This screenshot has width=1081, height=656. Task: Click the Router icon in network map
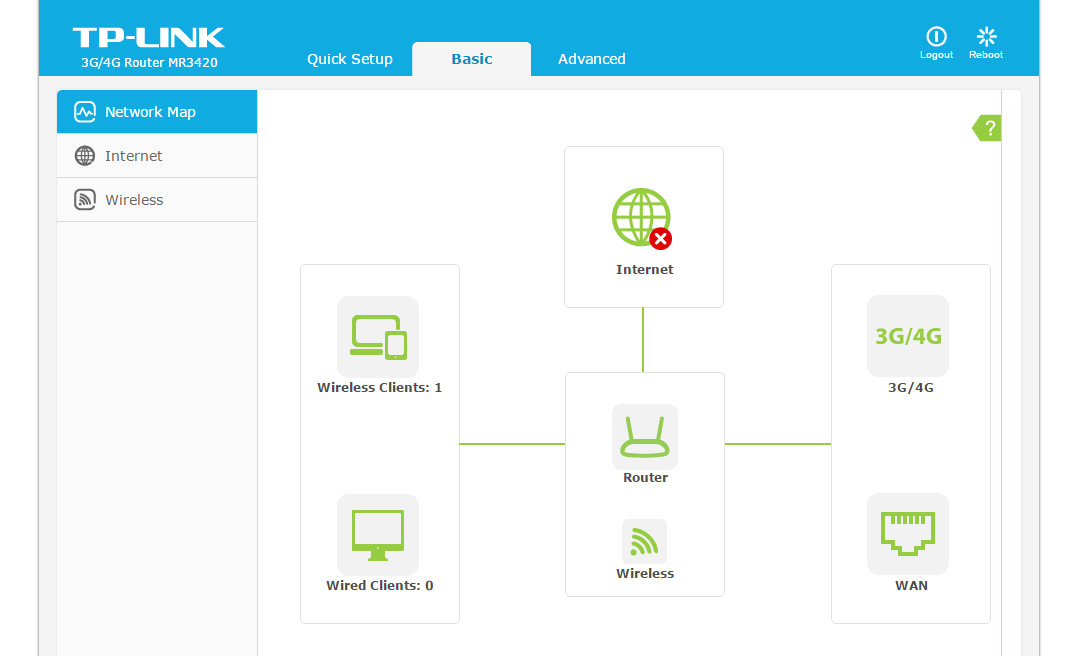[645, 437]
